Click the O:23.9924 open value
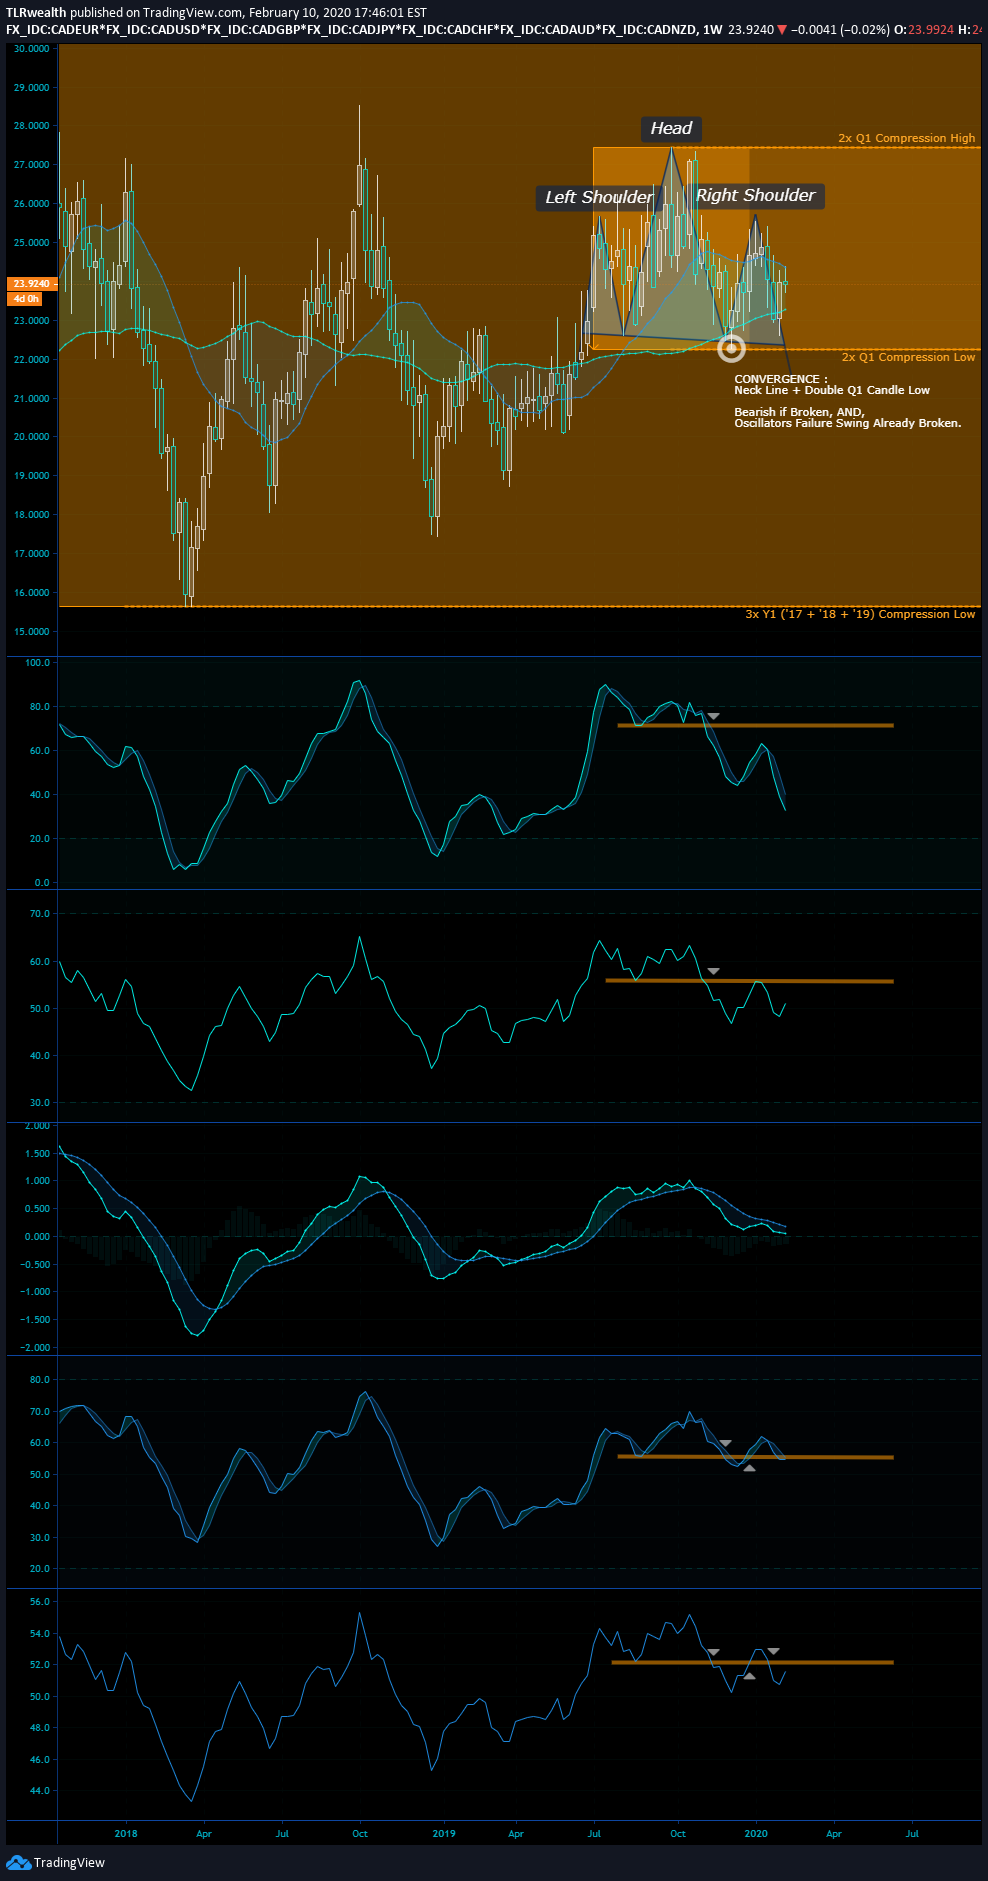988x1881 pixels. 924,29
